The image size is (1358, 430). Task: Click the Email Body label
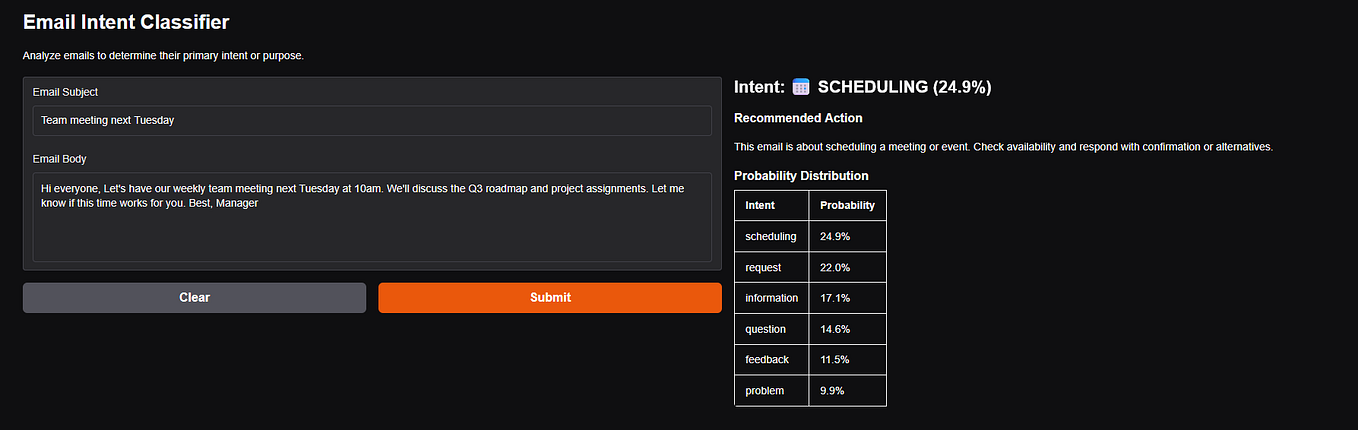coord(61,158)
